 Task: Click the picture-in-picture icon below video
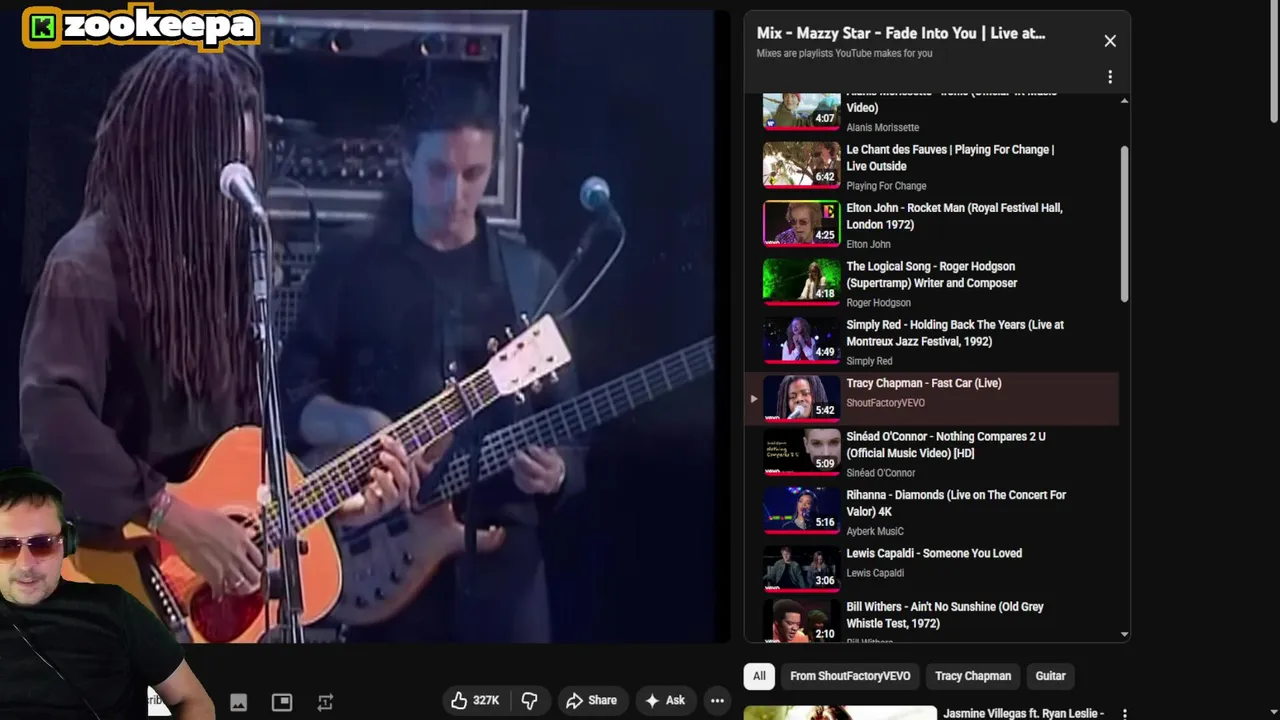[282, 702]
